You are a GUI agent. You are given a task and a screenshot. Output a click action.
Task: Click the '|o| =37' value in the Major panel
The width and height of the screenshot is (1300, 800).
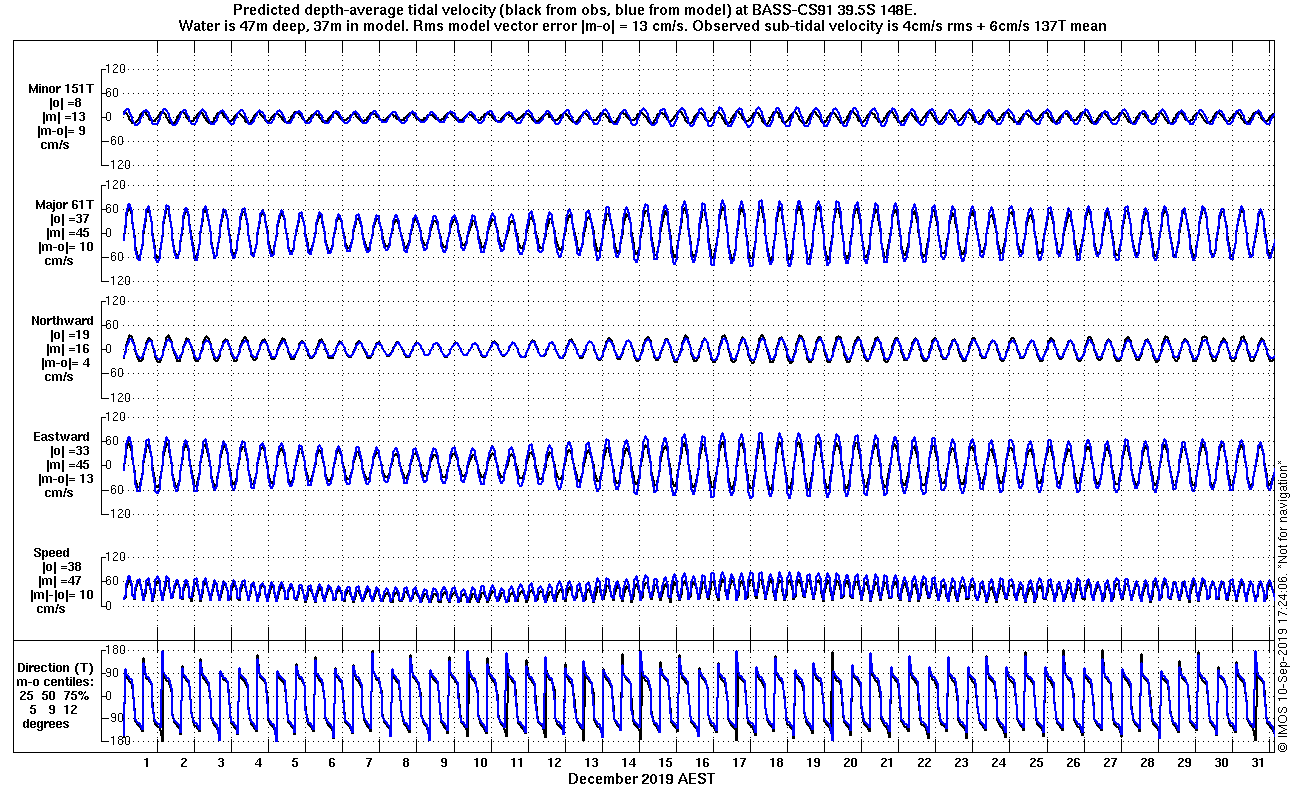(68, 219)
